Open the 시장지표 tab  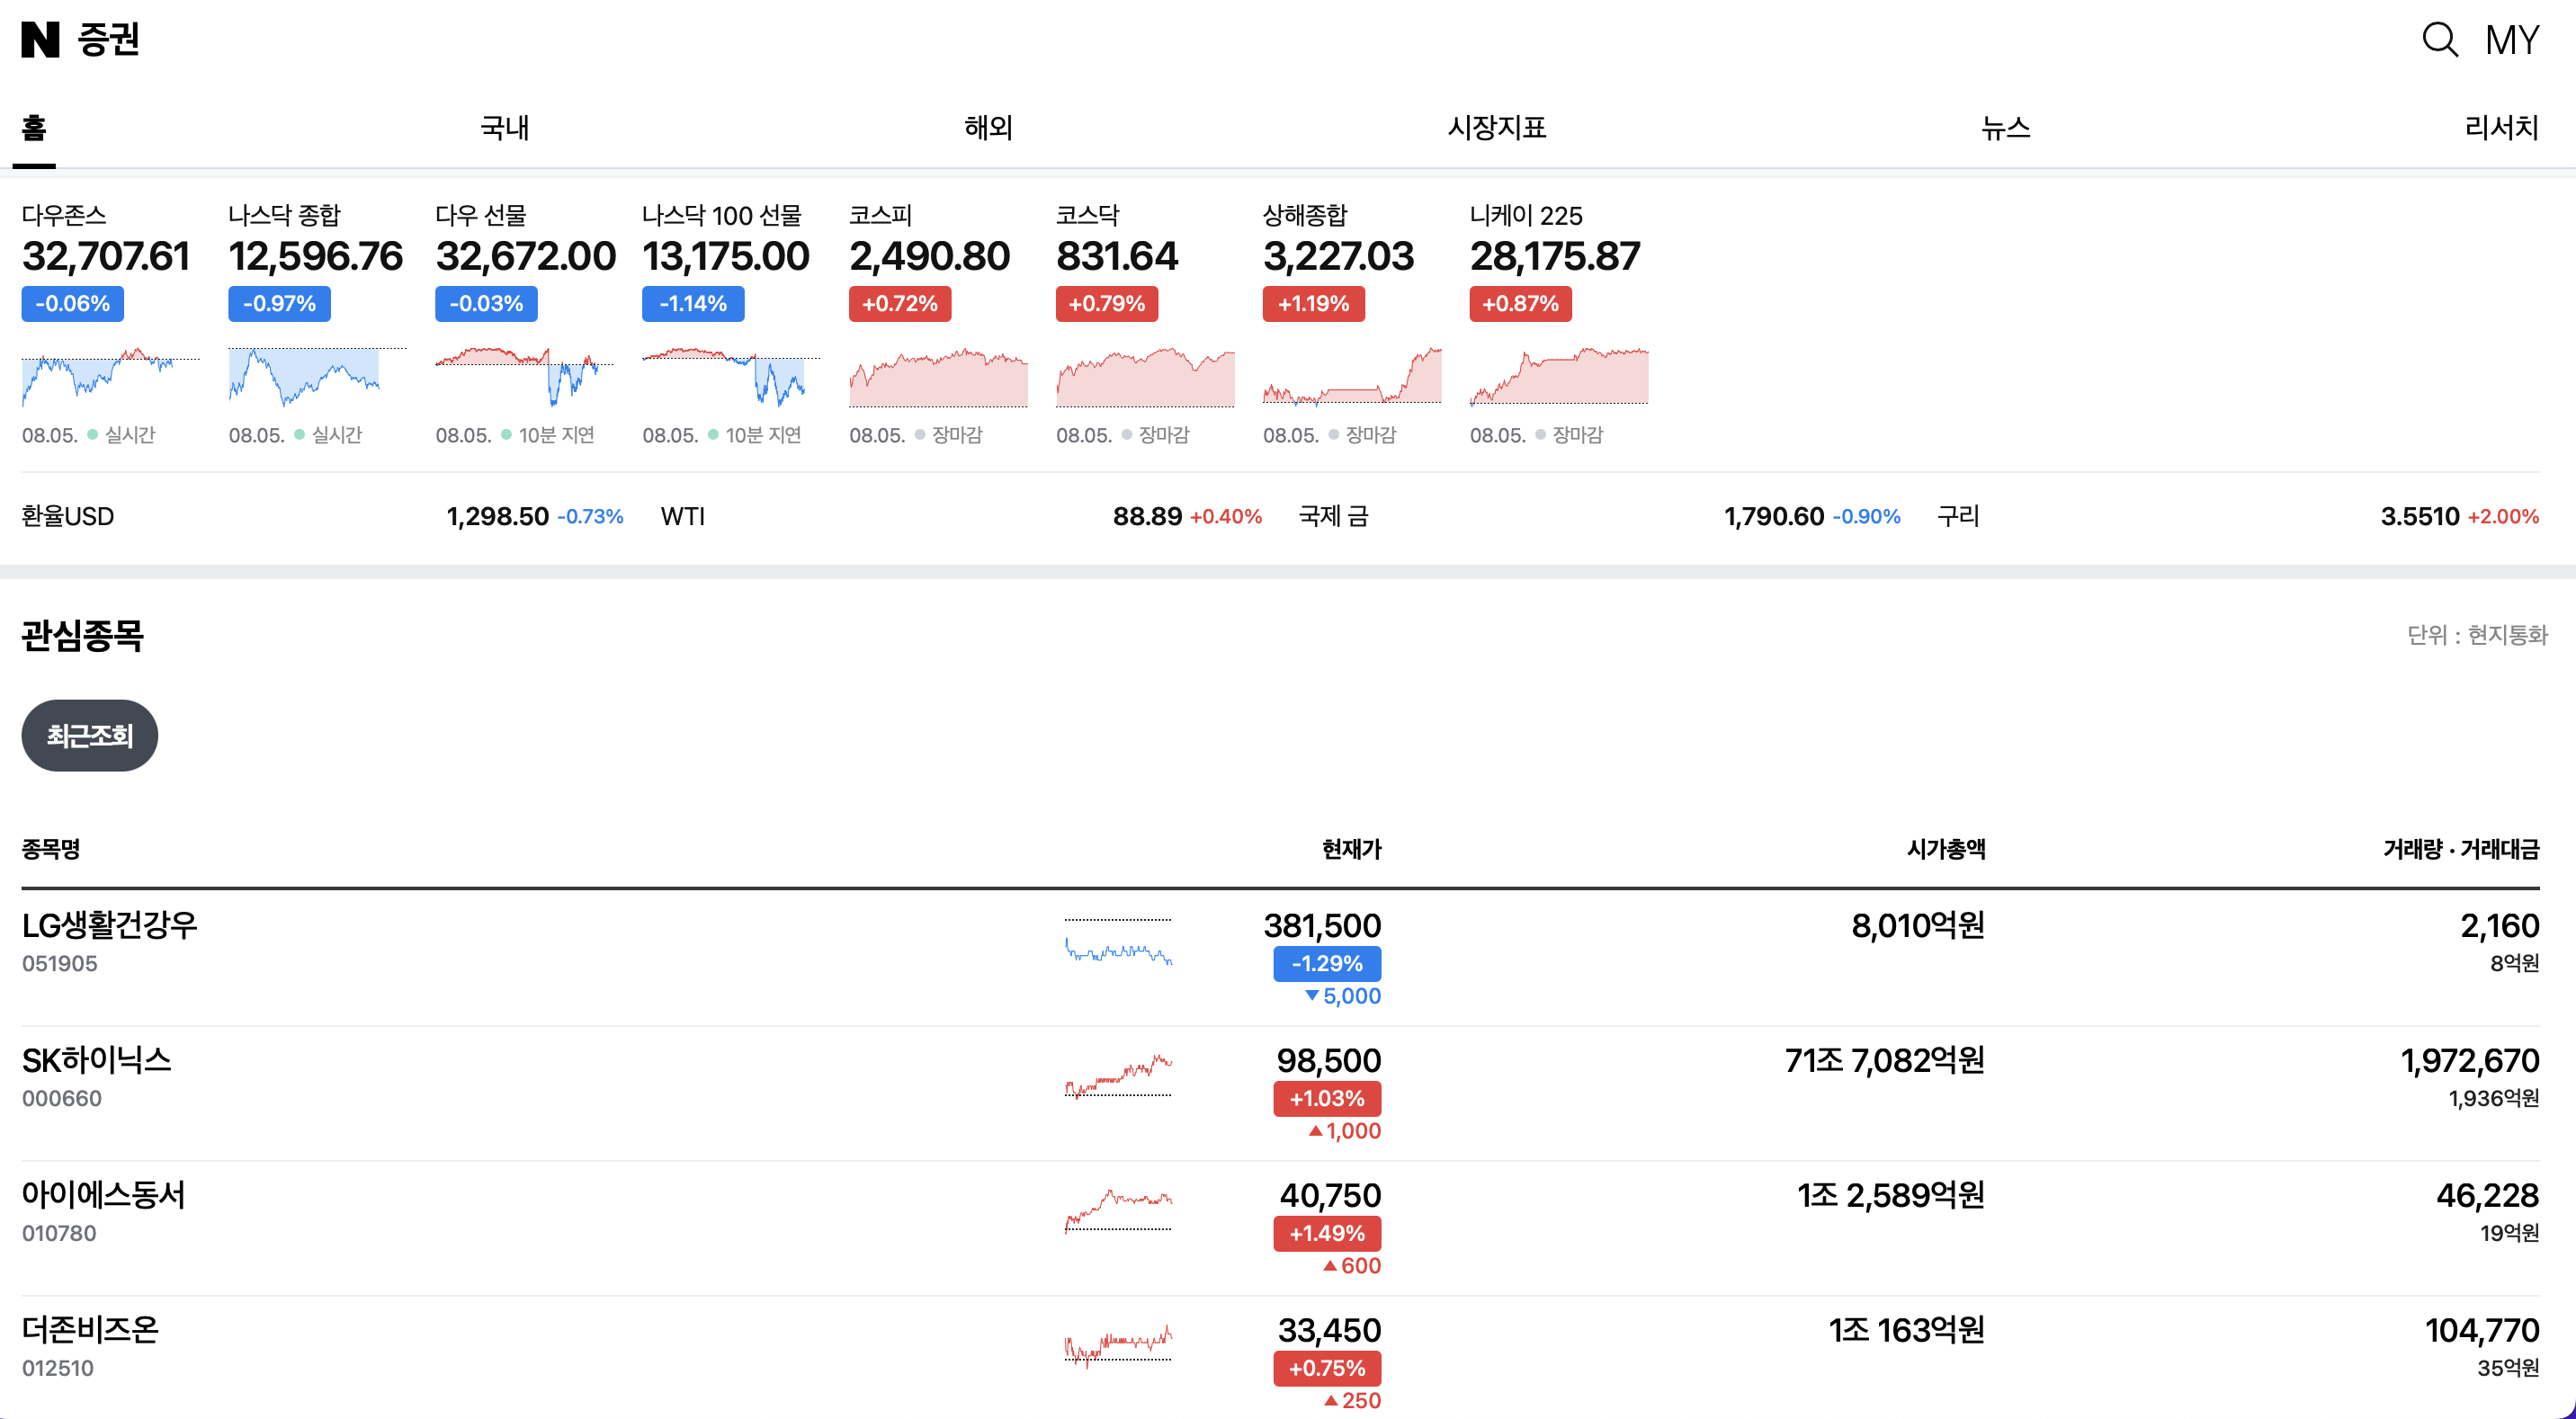click(x=1496, y=128)
